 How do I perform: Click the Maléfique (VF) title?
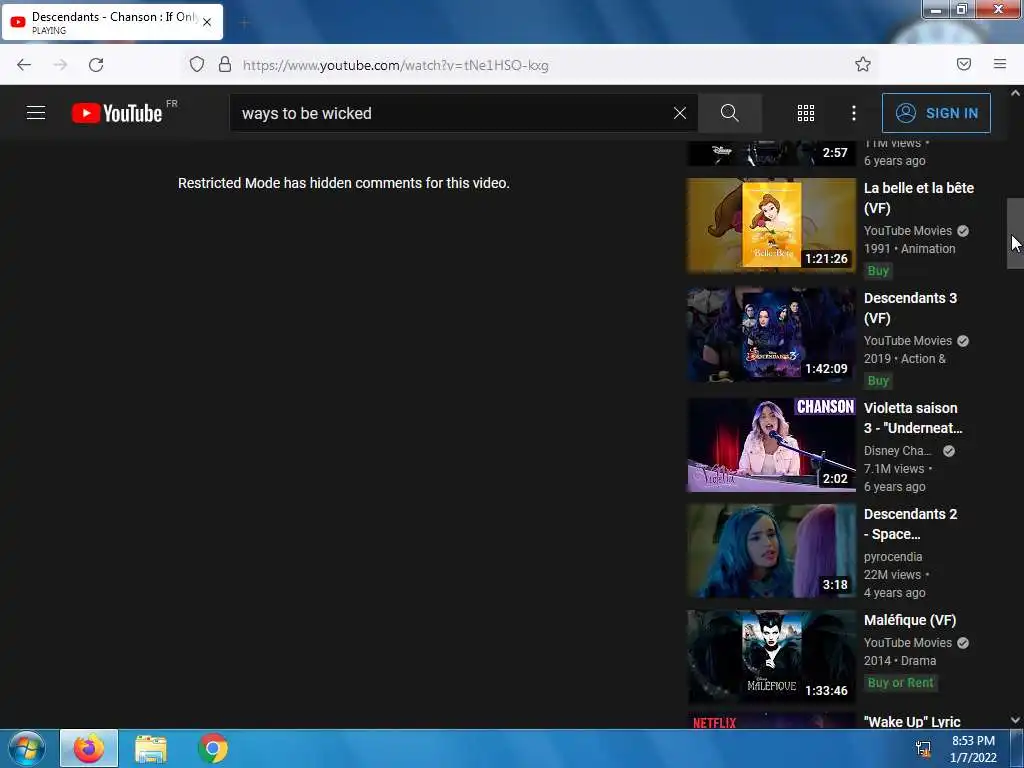tap(910, 620)
